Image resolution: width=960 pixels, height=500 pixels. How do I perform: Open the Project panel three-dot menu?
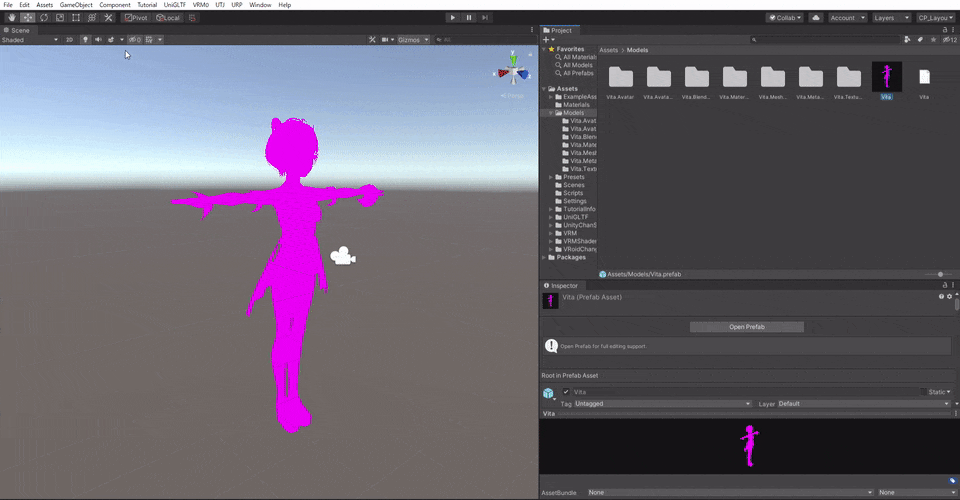point(953,30)
